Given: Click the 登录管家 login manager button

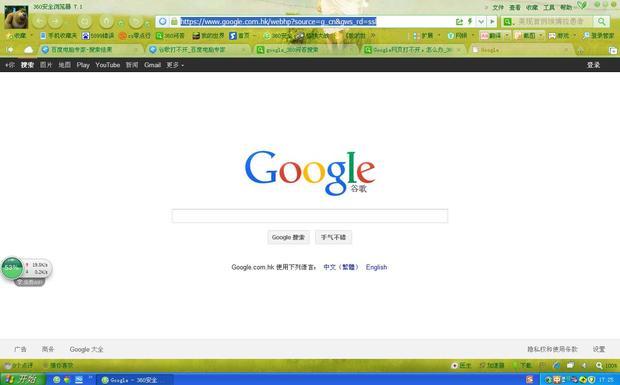Looking at the screenshot, I should point(599,36).
